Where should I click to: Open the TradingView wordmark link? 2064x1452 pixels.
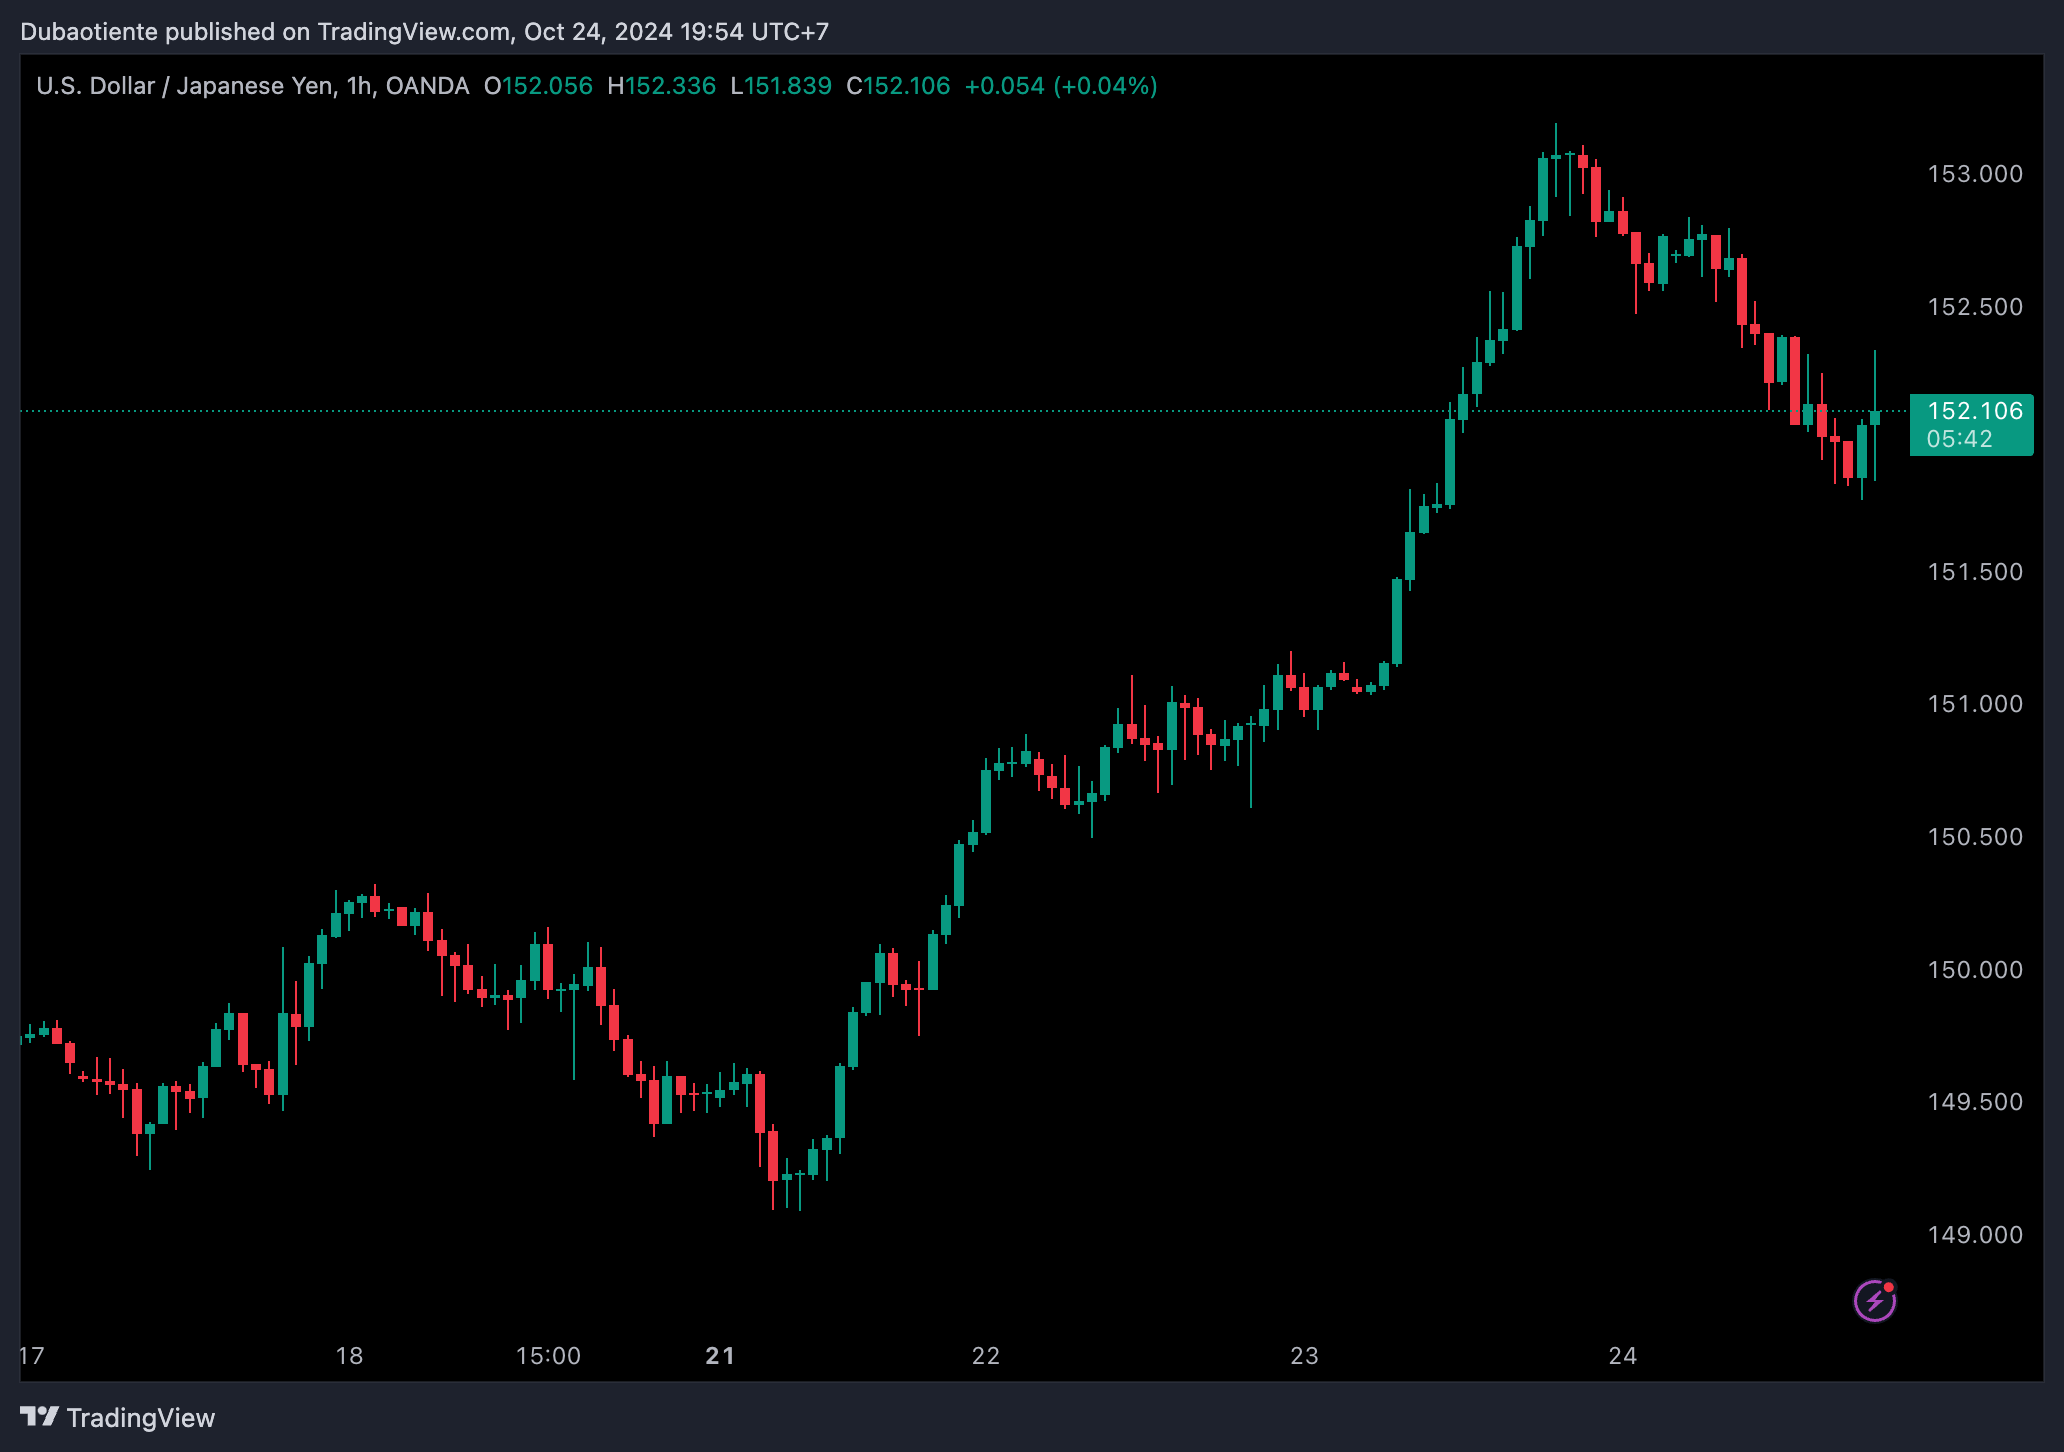141,1418
